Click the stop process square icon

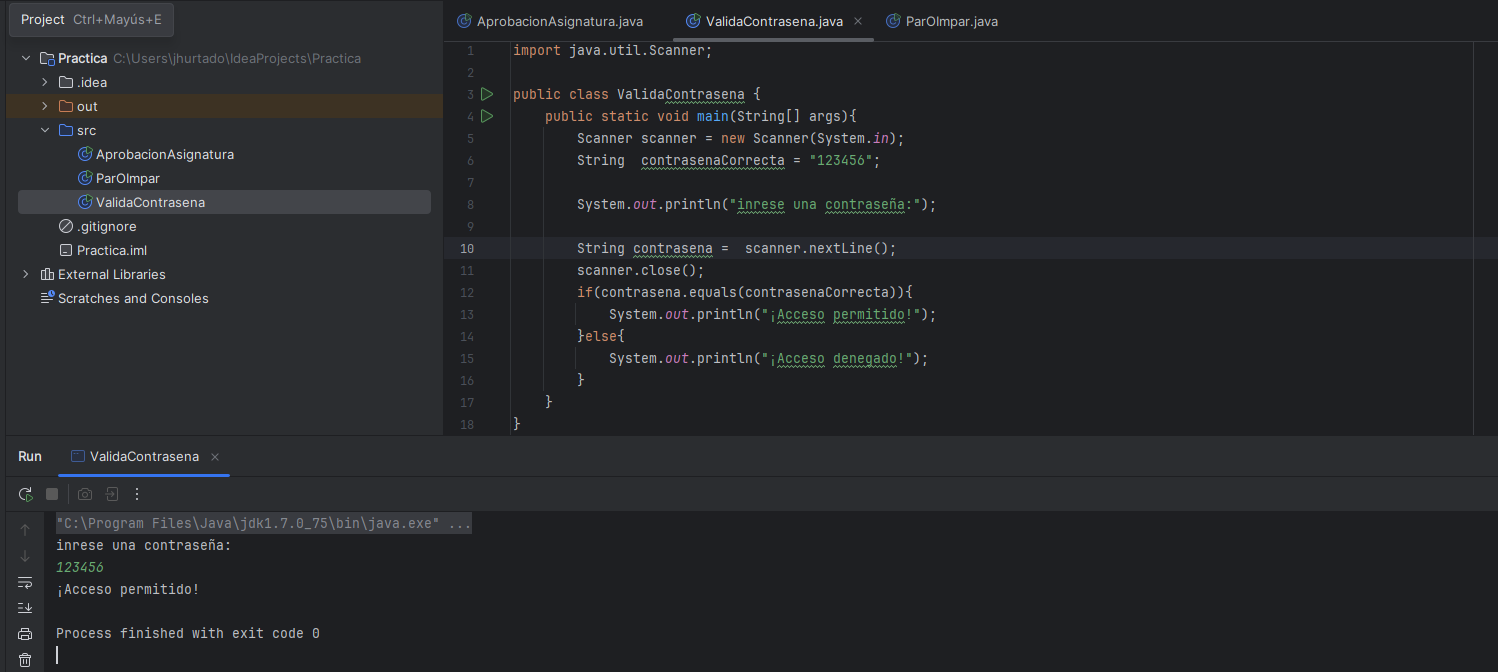(52, 494)
